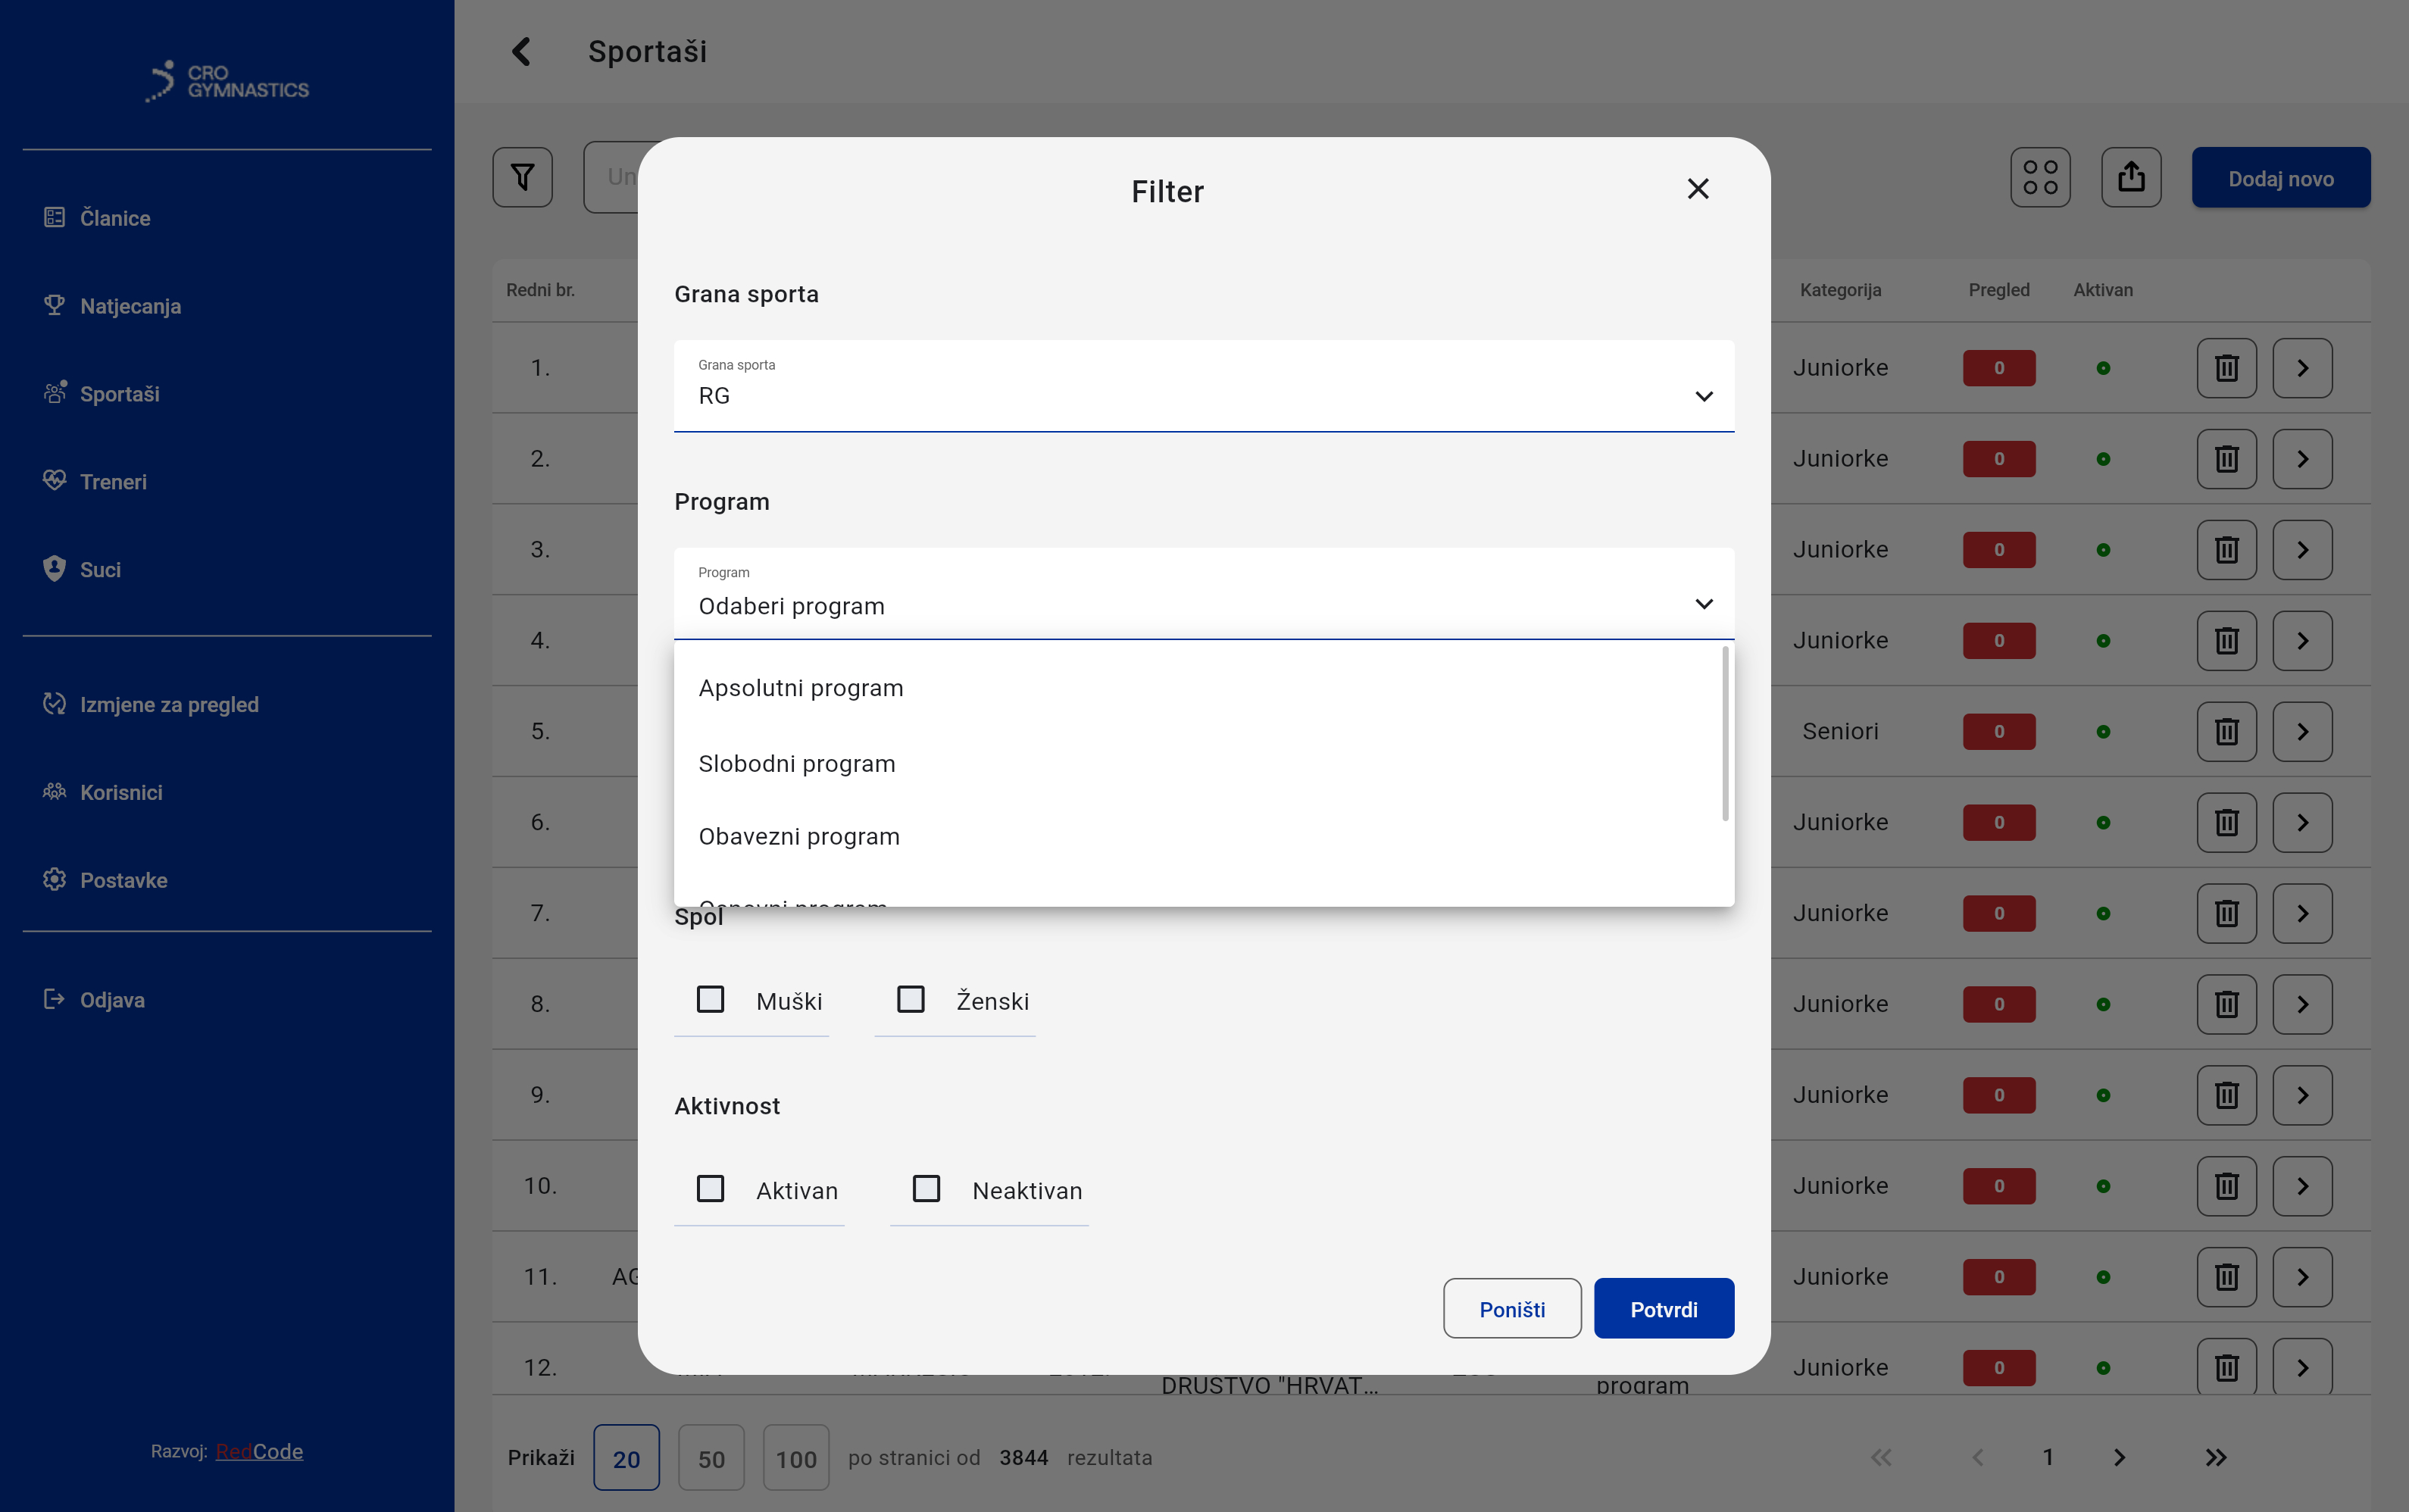Screen dimensions: 2409x1512
Task: Click the back arrow next to Sportaši
Action: click(521, 52)
